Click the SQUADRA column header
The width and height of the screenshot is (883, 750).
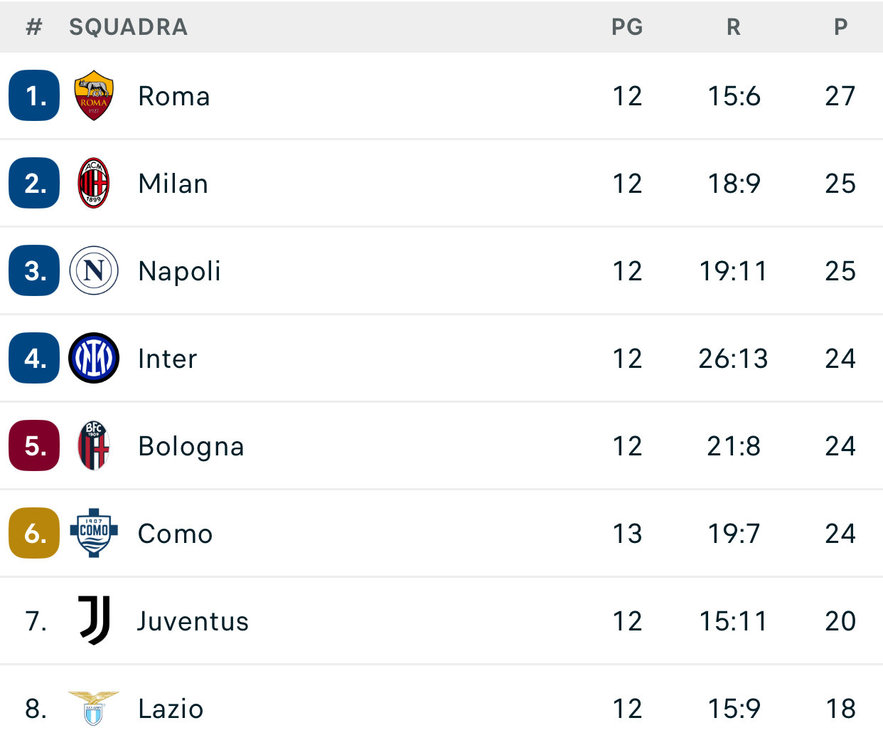coord(128,28)
